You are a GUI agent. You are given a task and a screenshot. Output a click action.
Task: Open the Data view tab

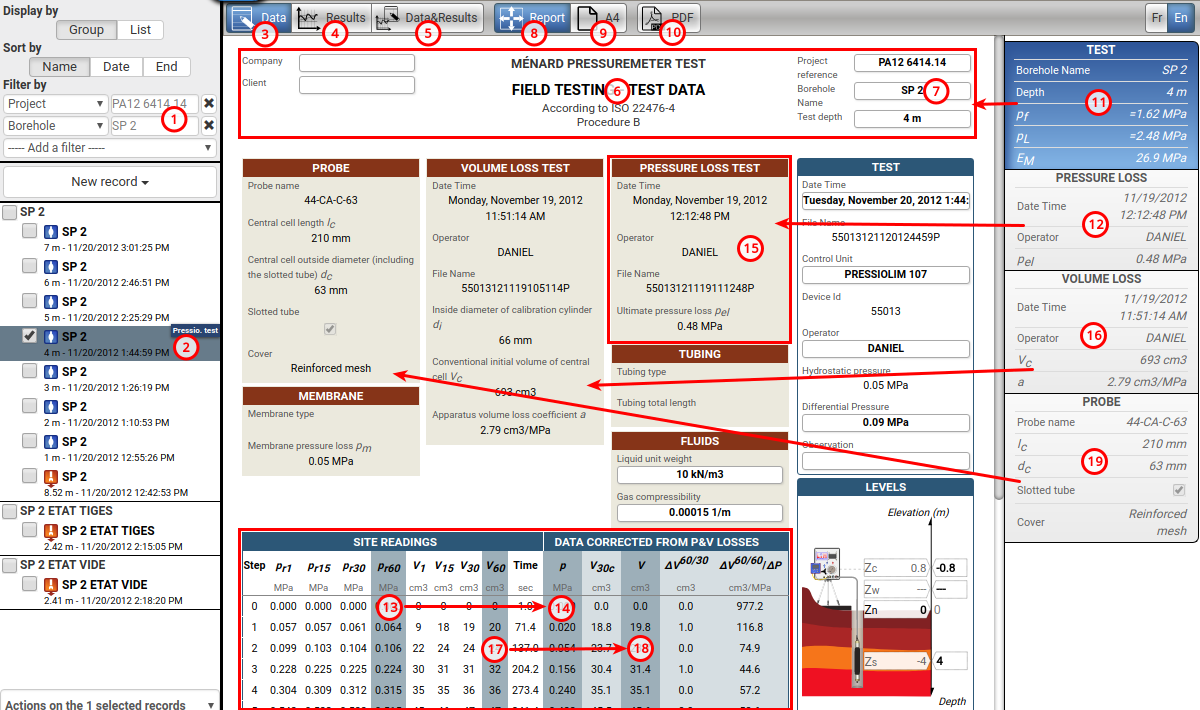tap(258, 18)
